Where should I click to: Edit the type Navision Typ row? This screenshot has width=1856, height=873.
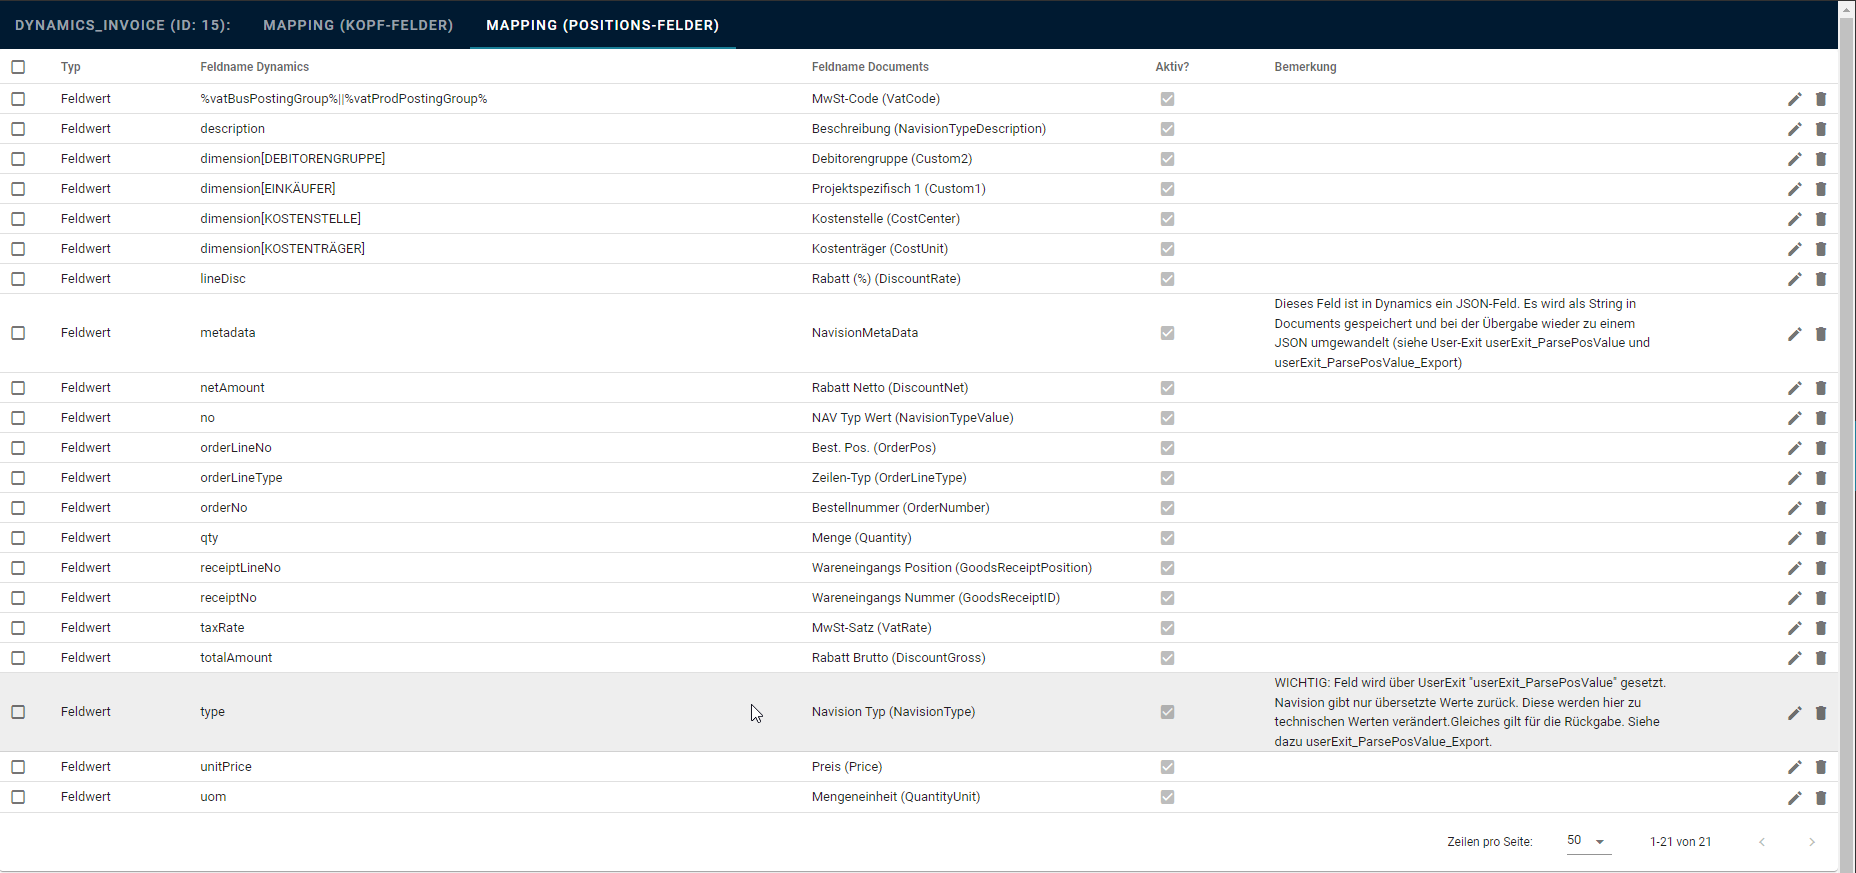[1795, 713]
